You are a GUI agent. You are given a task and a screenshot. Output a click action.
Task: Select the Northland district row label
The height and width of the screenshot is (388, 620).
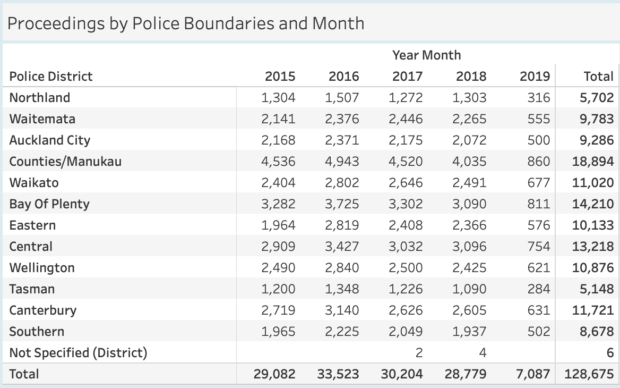pyautogui.click(x=40, y=98)
